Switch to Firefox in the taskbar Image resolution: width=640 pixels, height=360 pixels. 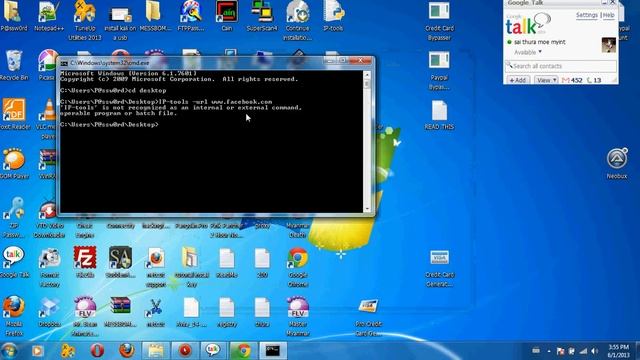click(127, 351)
